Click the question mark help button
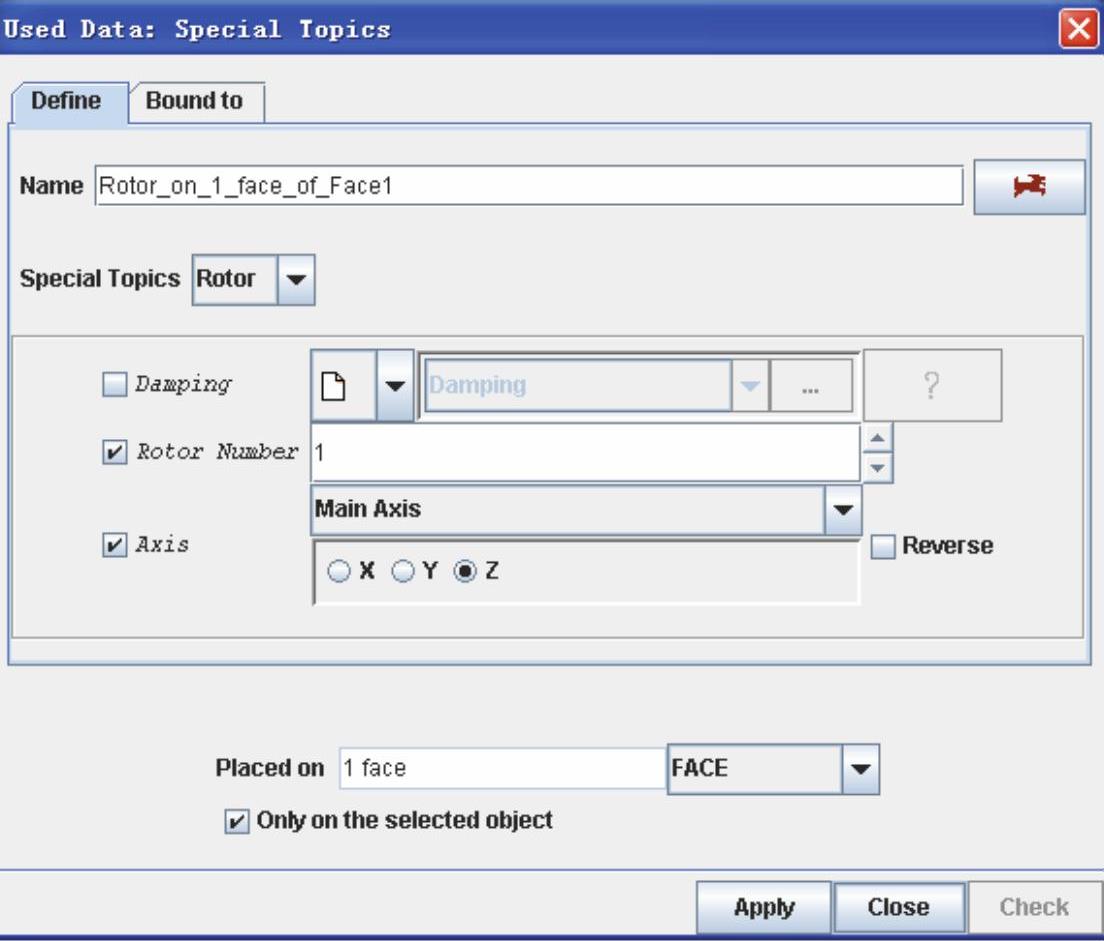 [x=931, y=386]
